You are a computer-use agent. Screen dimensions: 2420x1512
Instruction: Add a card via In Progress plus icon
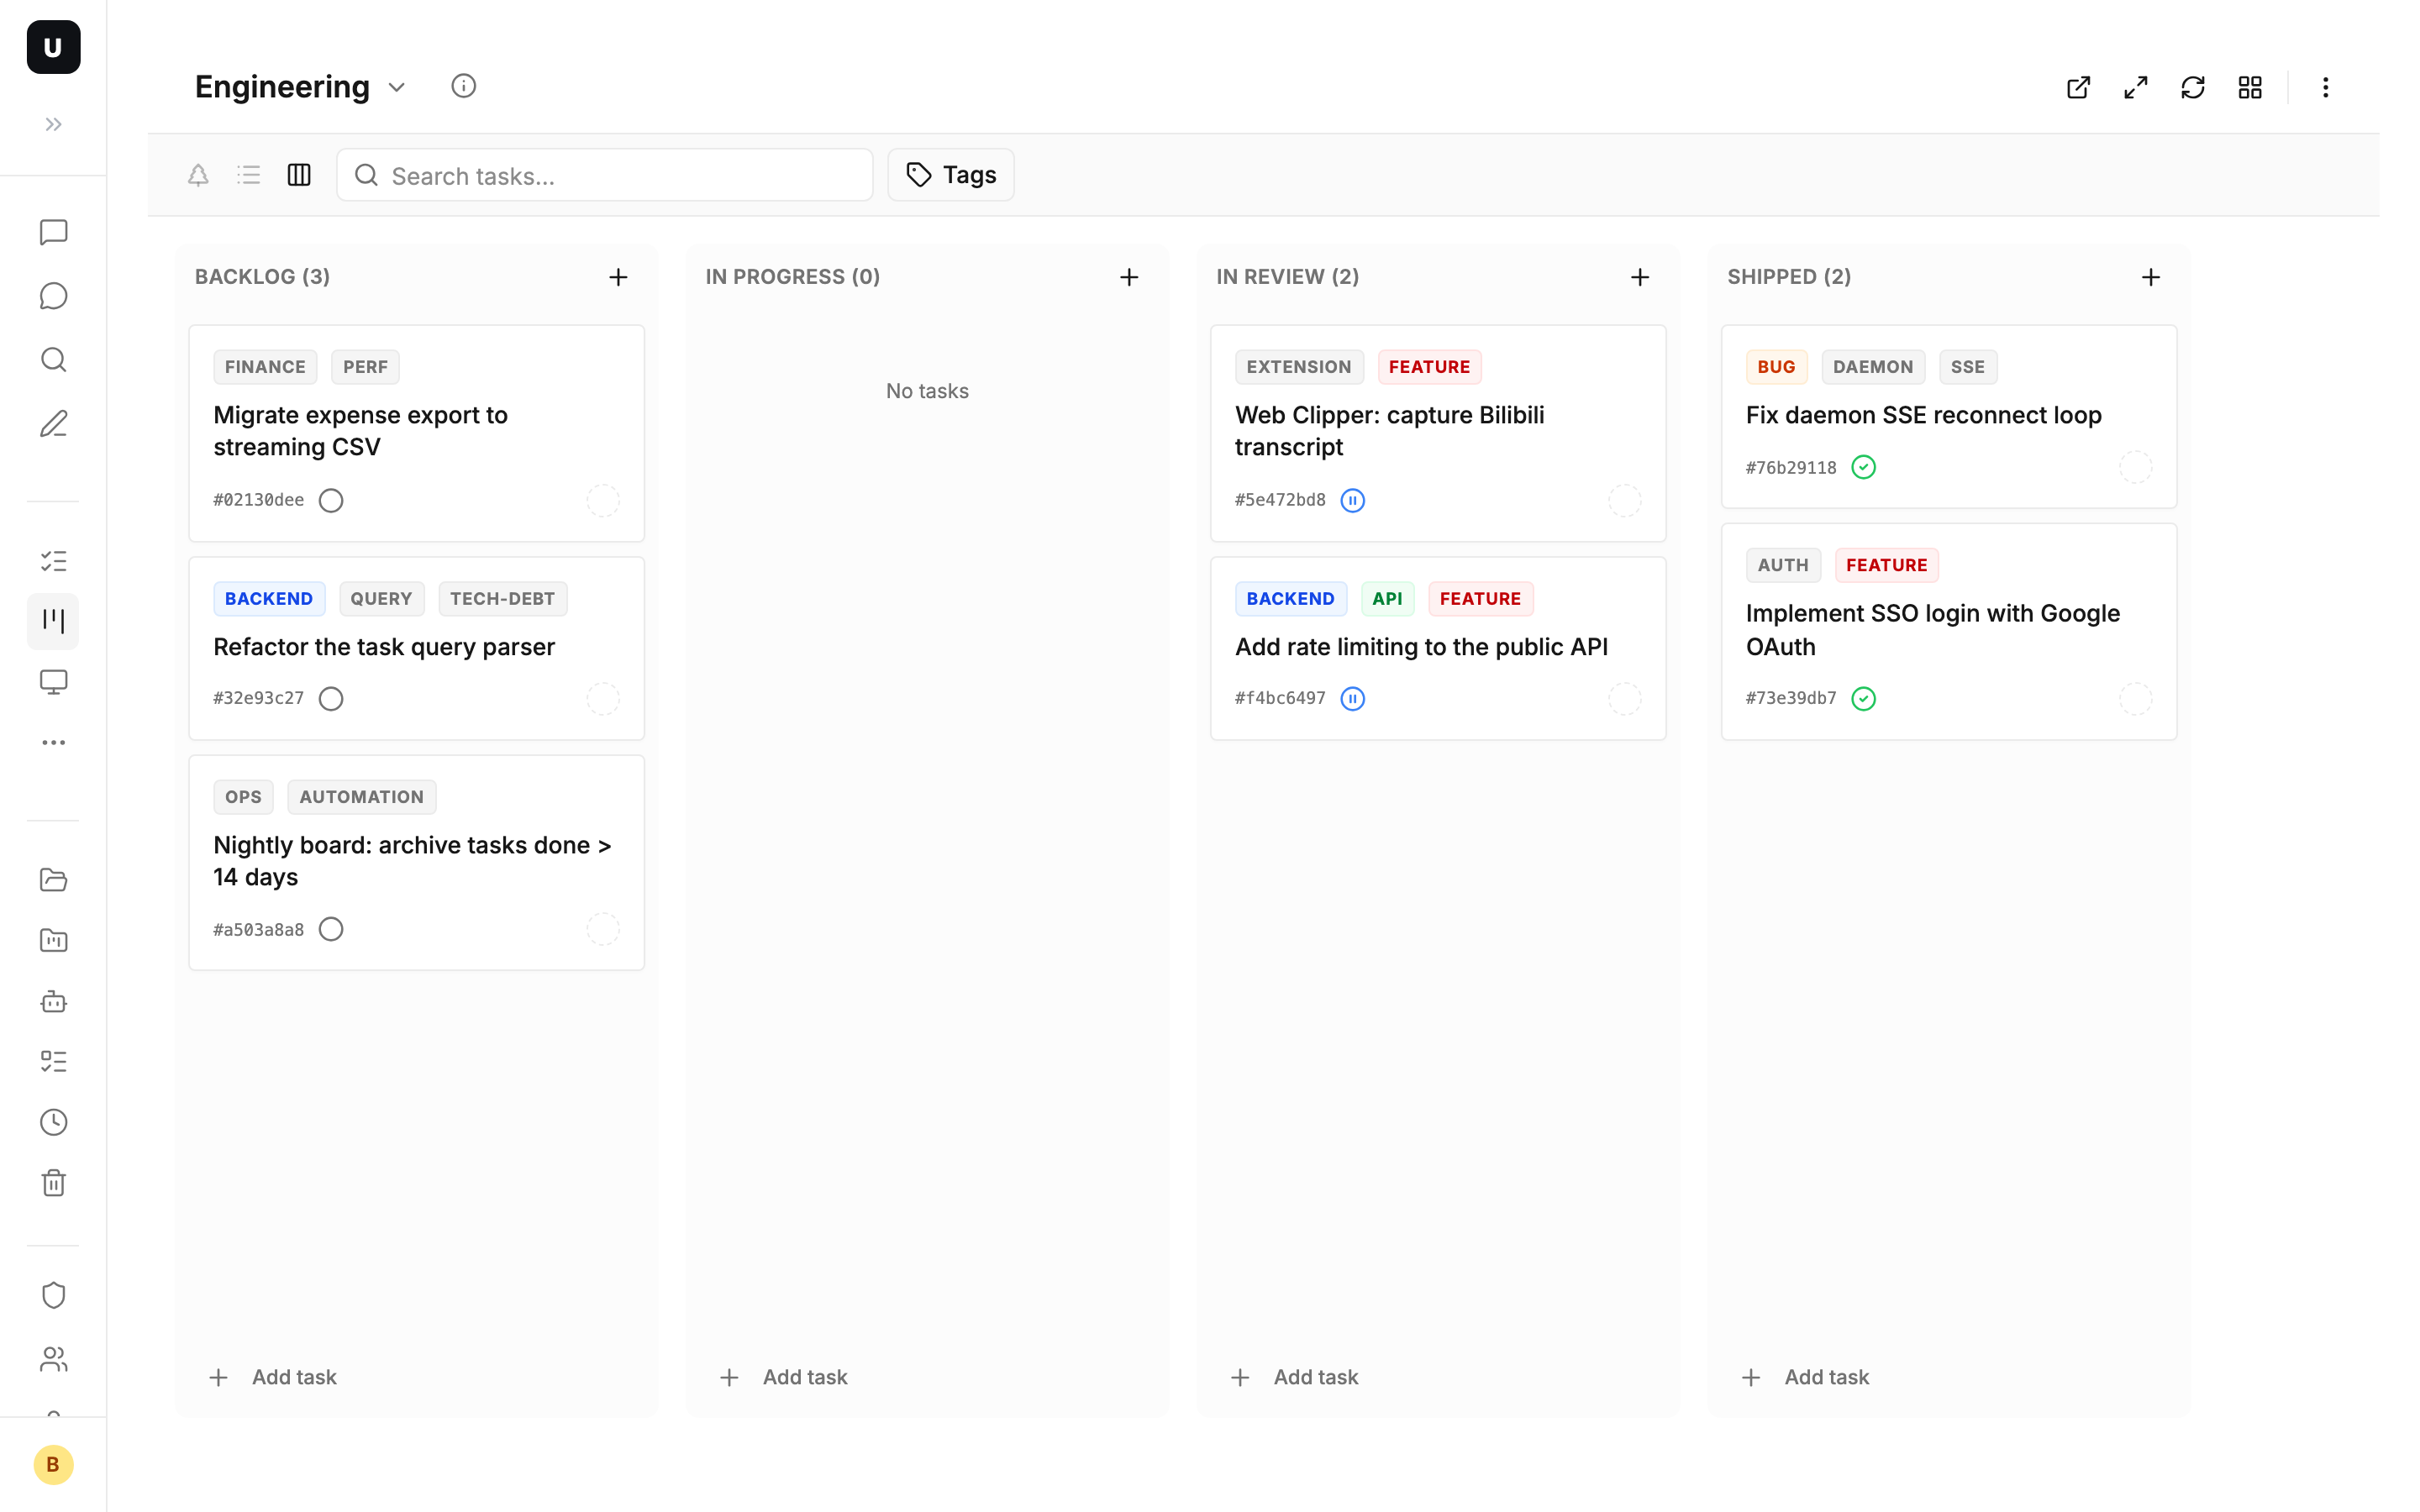click(x=1129, y=277)
